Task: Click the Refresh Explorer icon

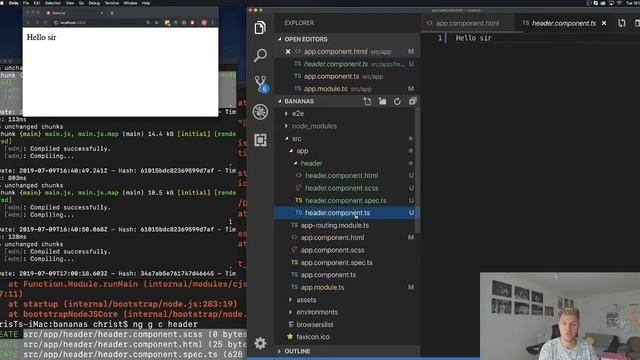Action: (x=397, y=101)
